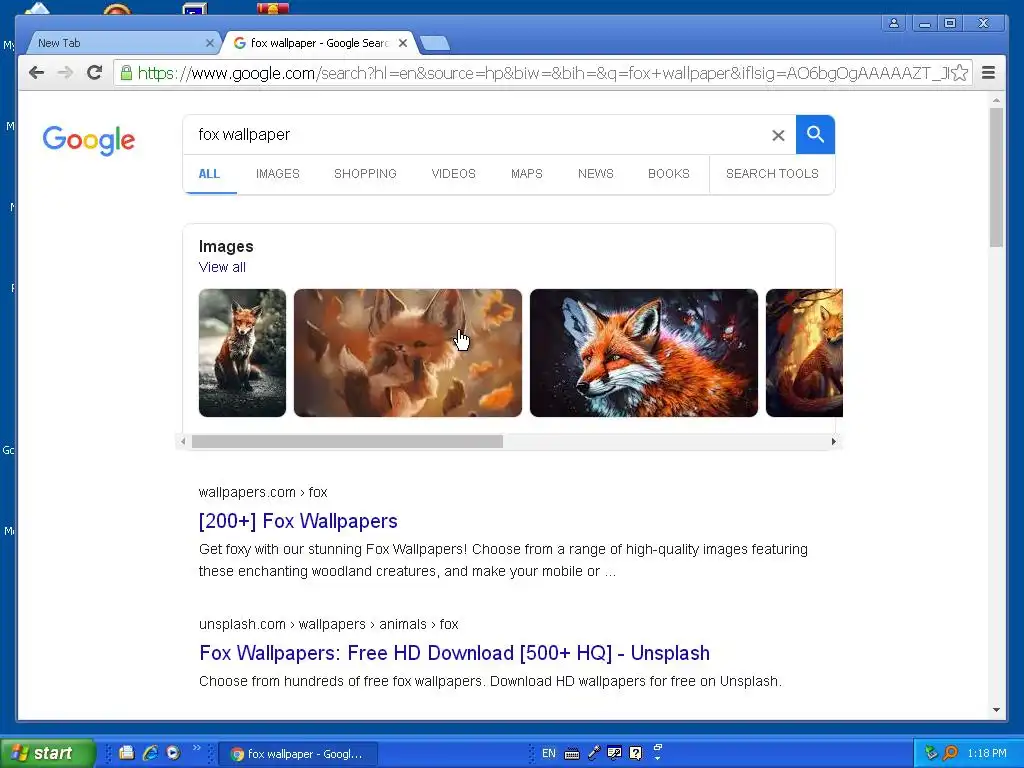Screen dimensions: 1024x768
Task: Open the partially visible forest fox thumbnail
Action: coord(804,353)
